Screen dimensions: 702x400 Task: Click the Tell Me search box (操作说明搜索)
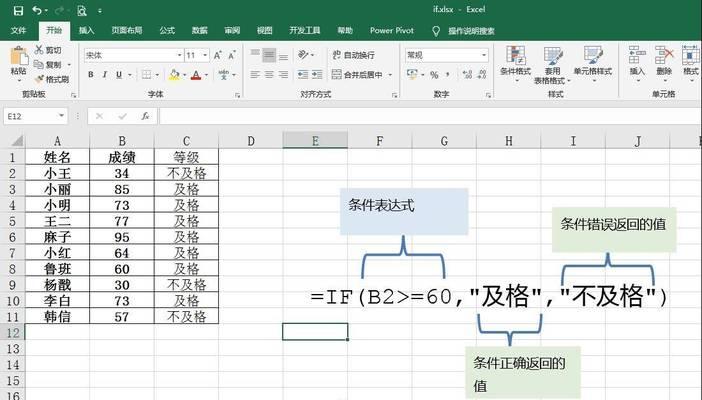tap(471, 31)
